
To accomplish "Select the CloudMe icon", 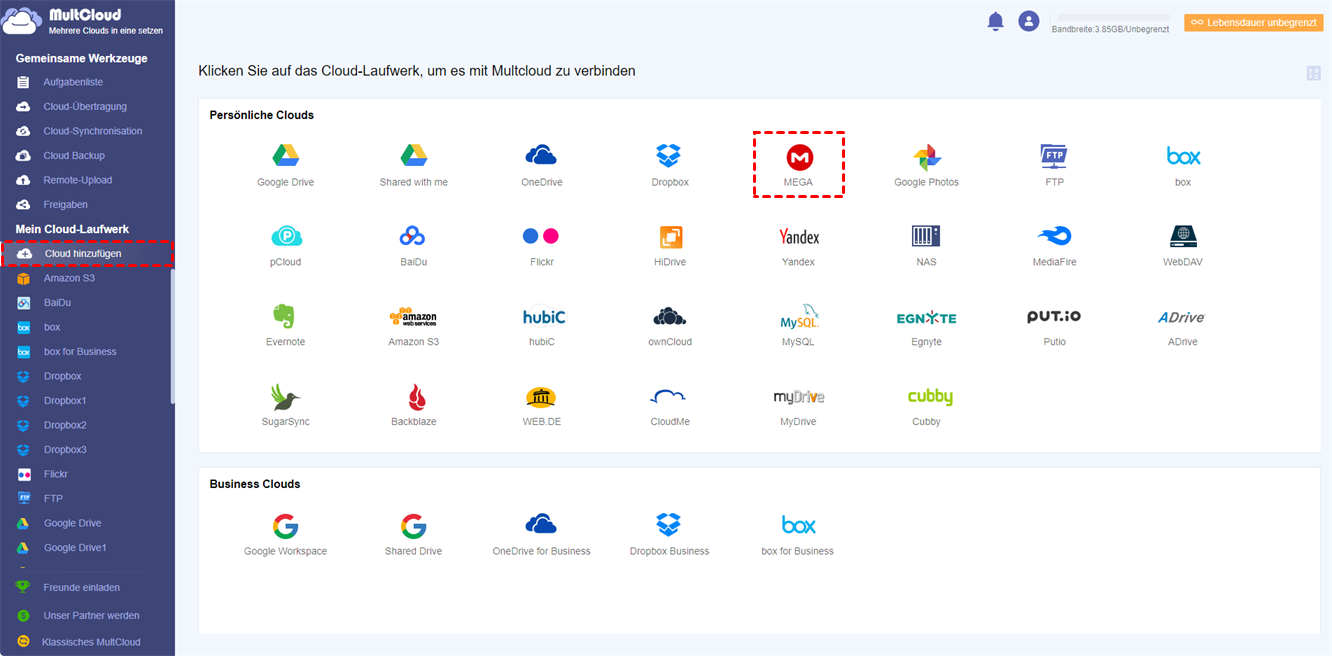I will (x=668, y=396).
